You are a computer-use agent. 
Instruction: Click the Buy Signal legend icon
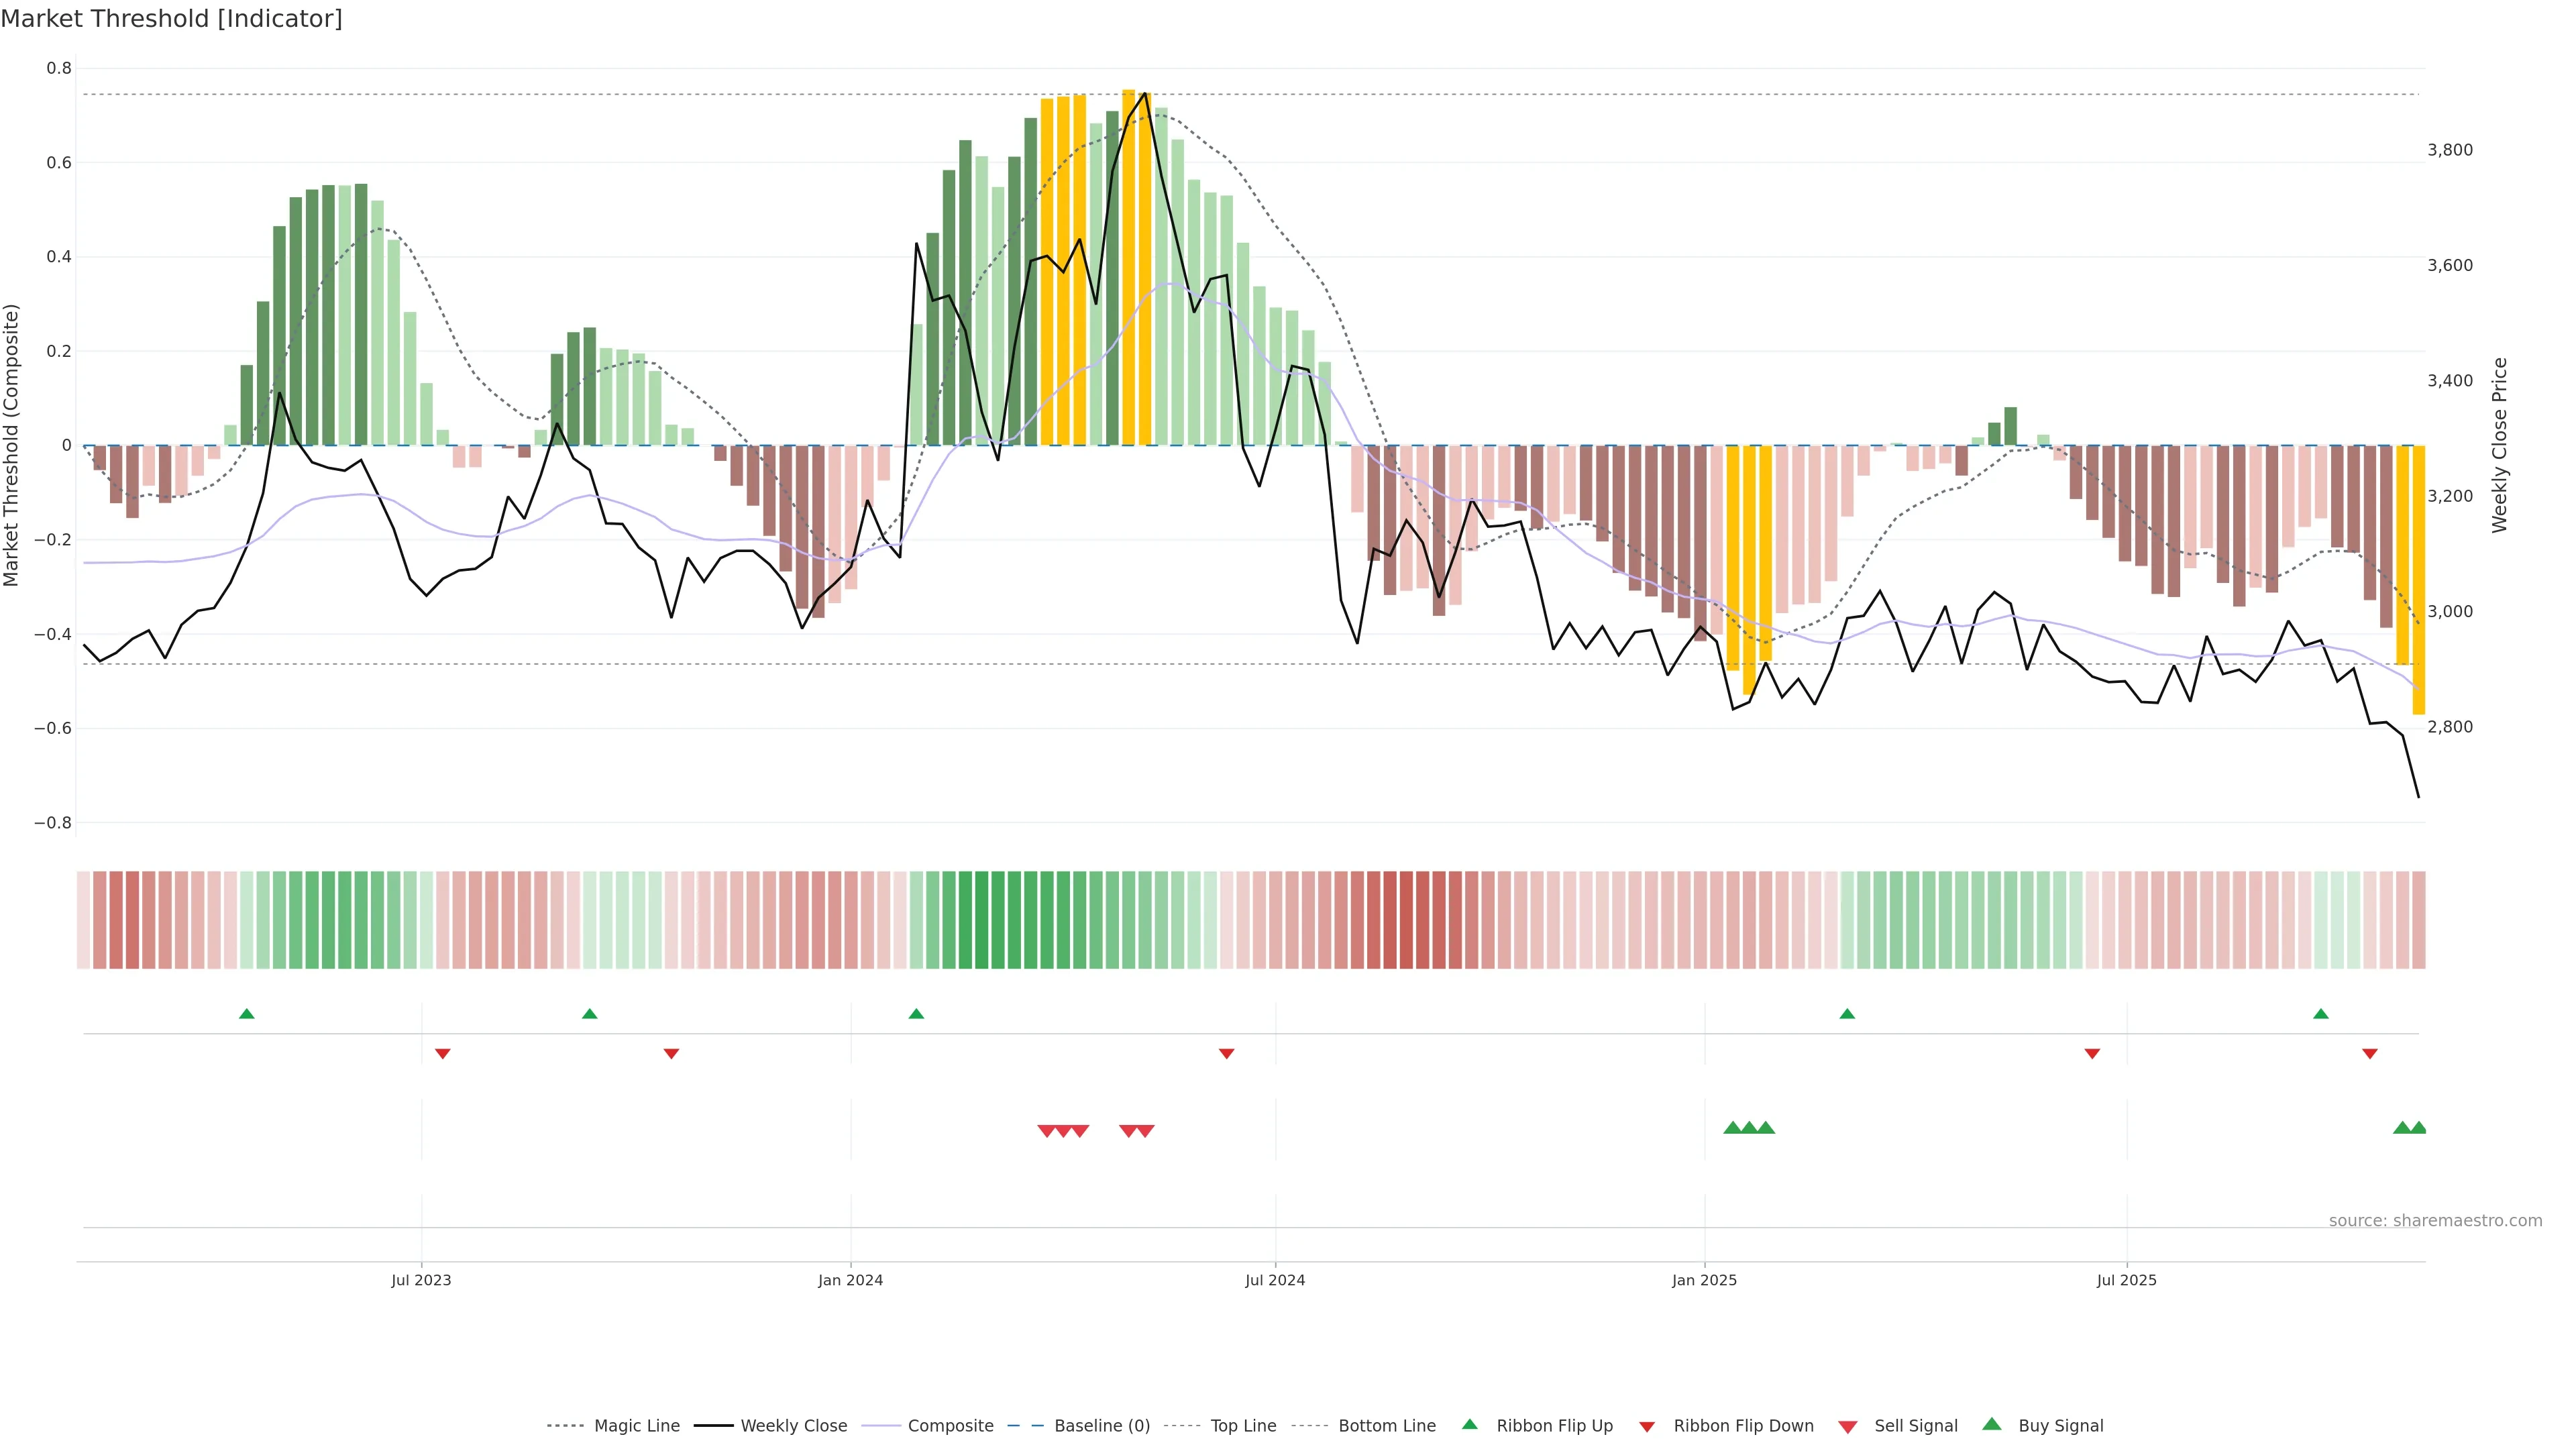coord(1992,1424)
